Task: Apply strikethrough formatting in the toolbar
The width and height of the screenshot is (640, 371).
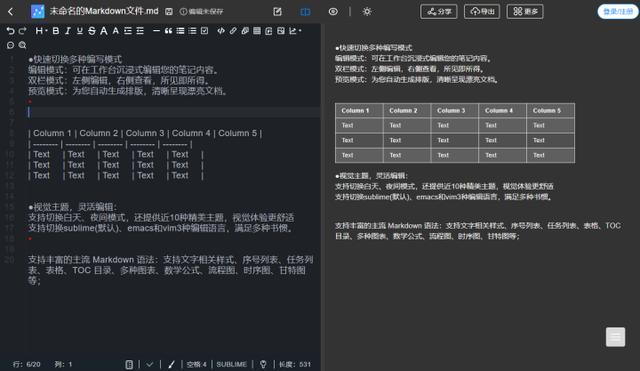Action: [92, 31]
